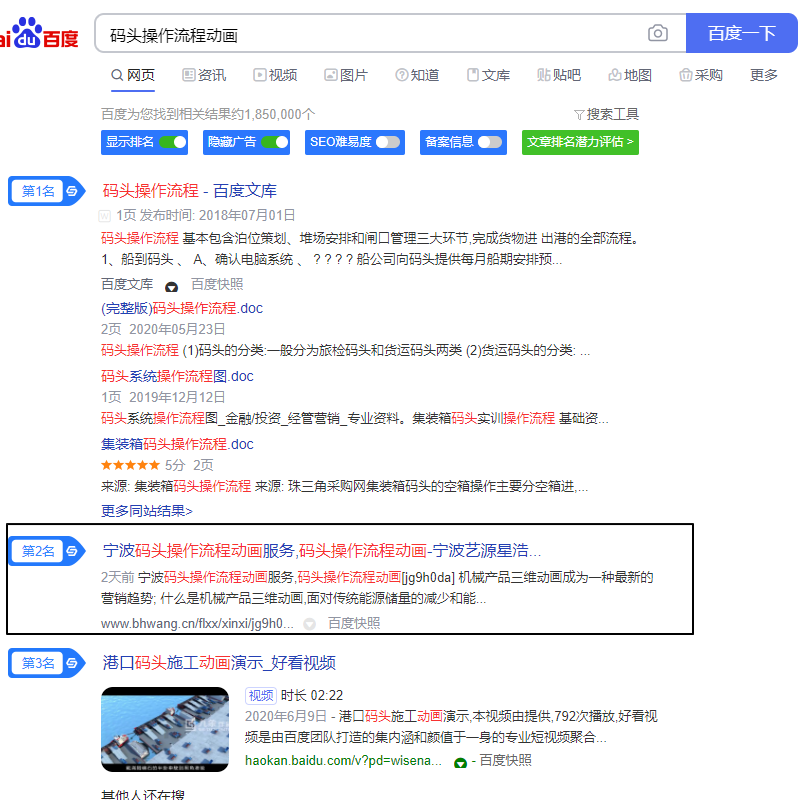Viewport: 800px width, 800px height.
Task: Enable the SEO难易度 switch
Action: click(388, 142)
